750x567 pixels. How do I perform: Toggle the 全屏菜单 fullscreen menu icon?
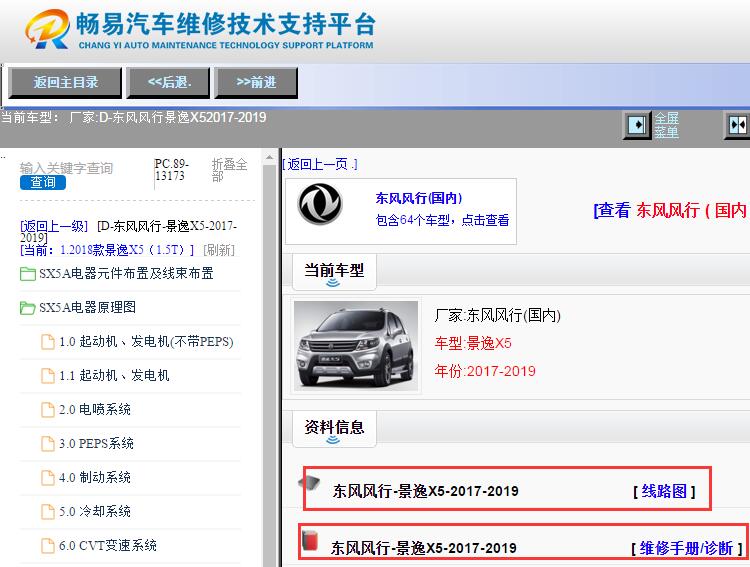pos(637,125)
